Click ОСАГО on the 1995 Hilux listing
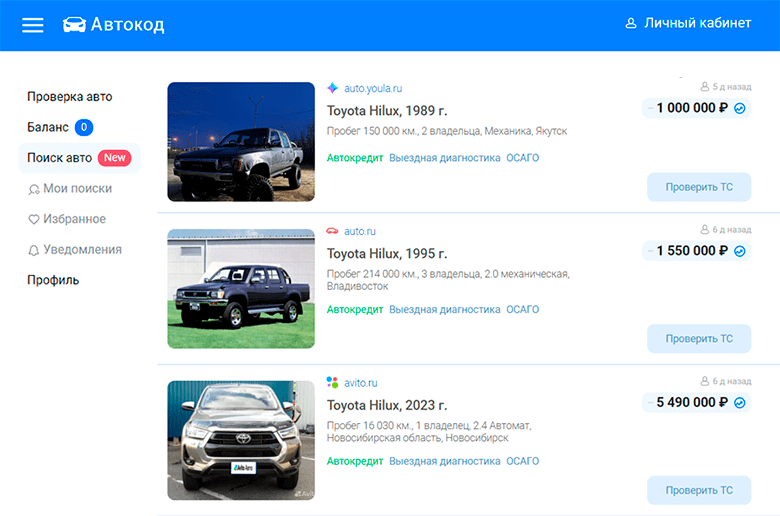The image size is (780, 516). [523, 310]
